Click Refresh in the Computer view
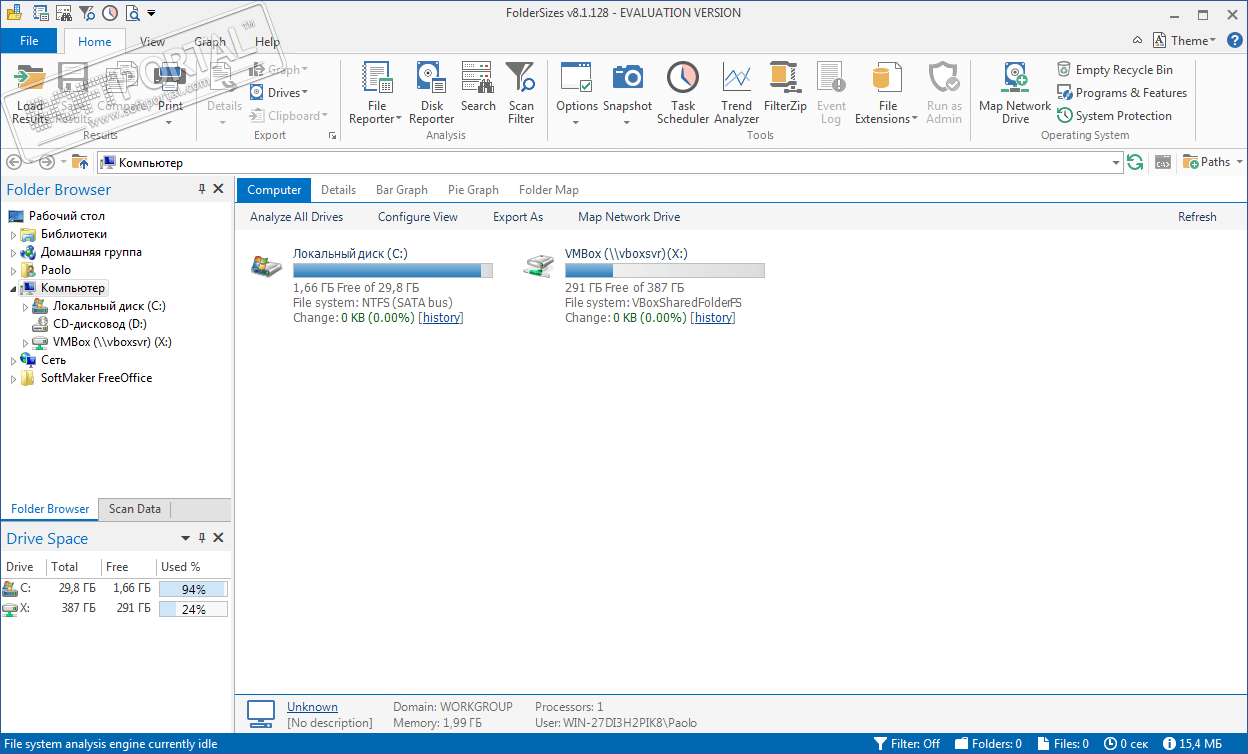 [x=1197, y=217]
